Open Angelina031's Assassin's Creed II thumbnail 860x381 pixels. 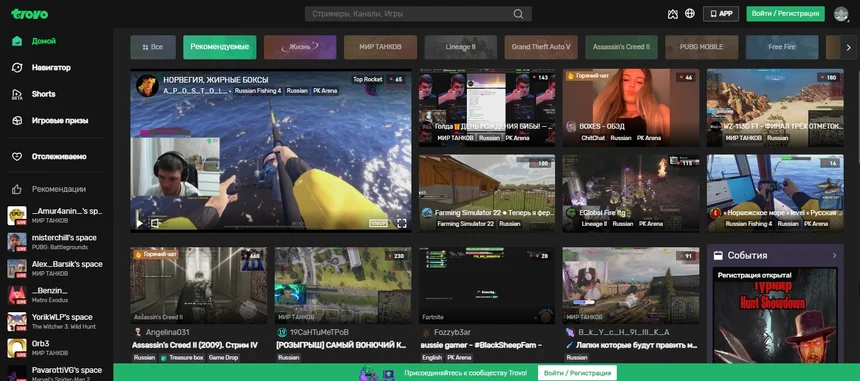pos(199,285)
